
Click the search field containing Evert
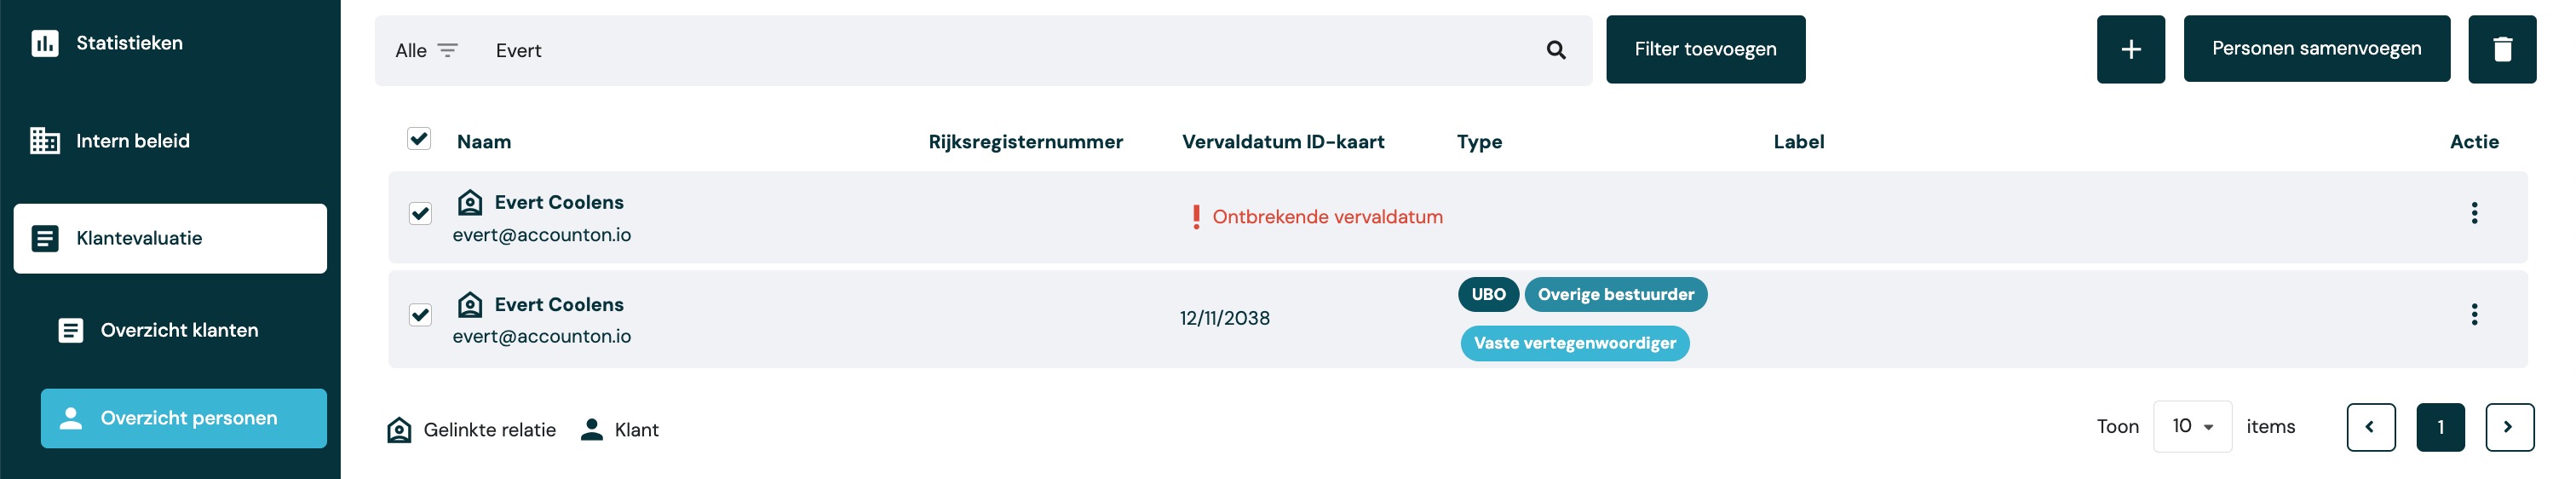coord(1000,50)
